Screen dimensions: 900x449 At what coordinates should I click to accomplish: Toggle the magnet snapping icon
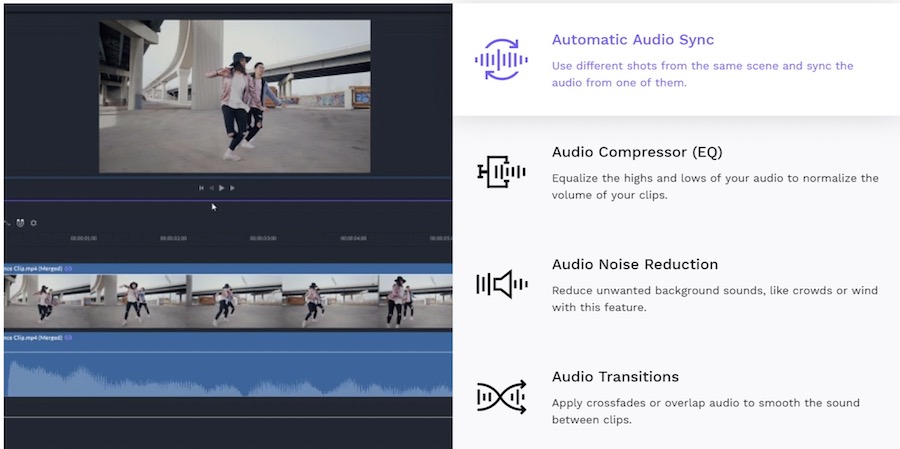21,223
